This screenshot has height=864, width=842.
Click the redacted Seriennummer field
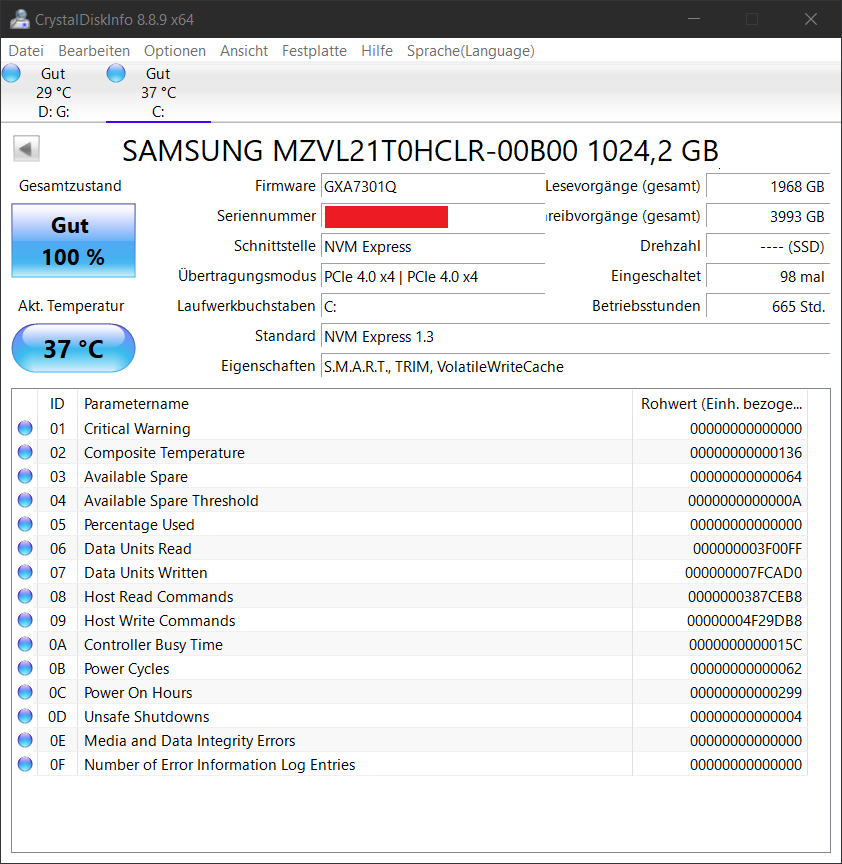coord(386,216)
